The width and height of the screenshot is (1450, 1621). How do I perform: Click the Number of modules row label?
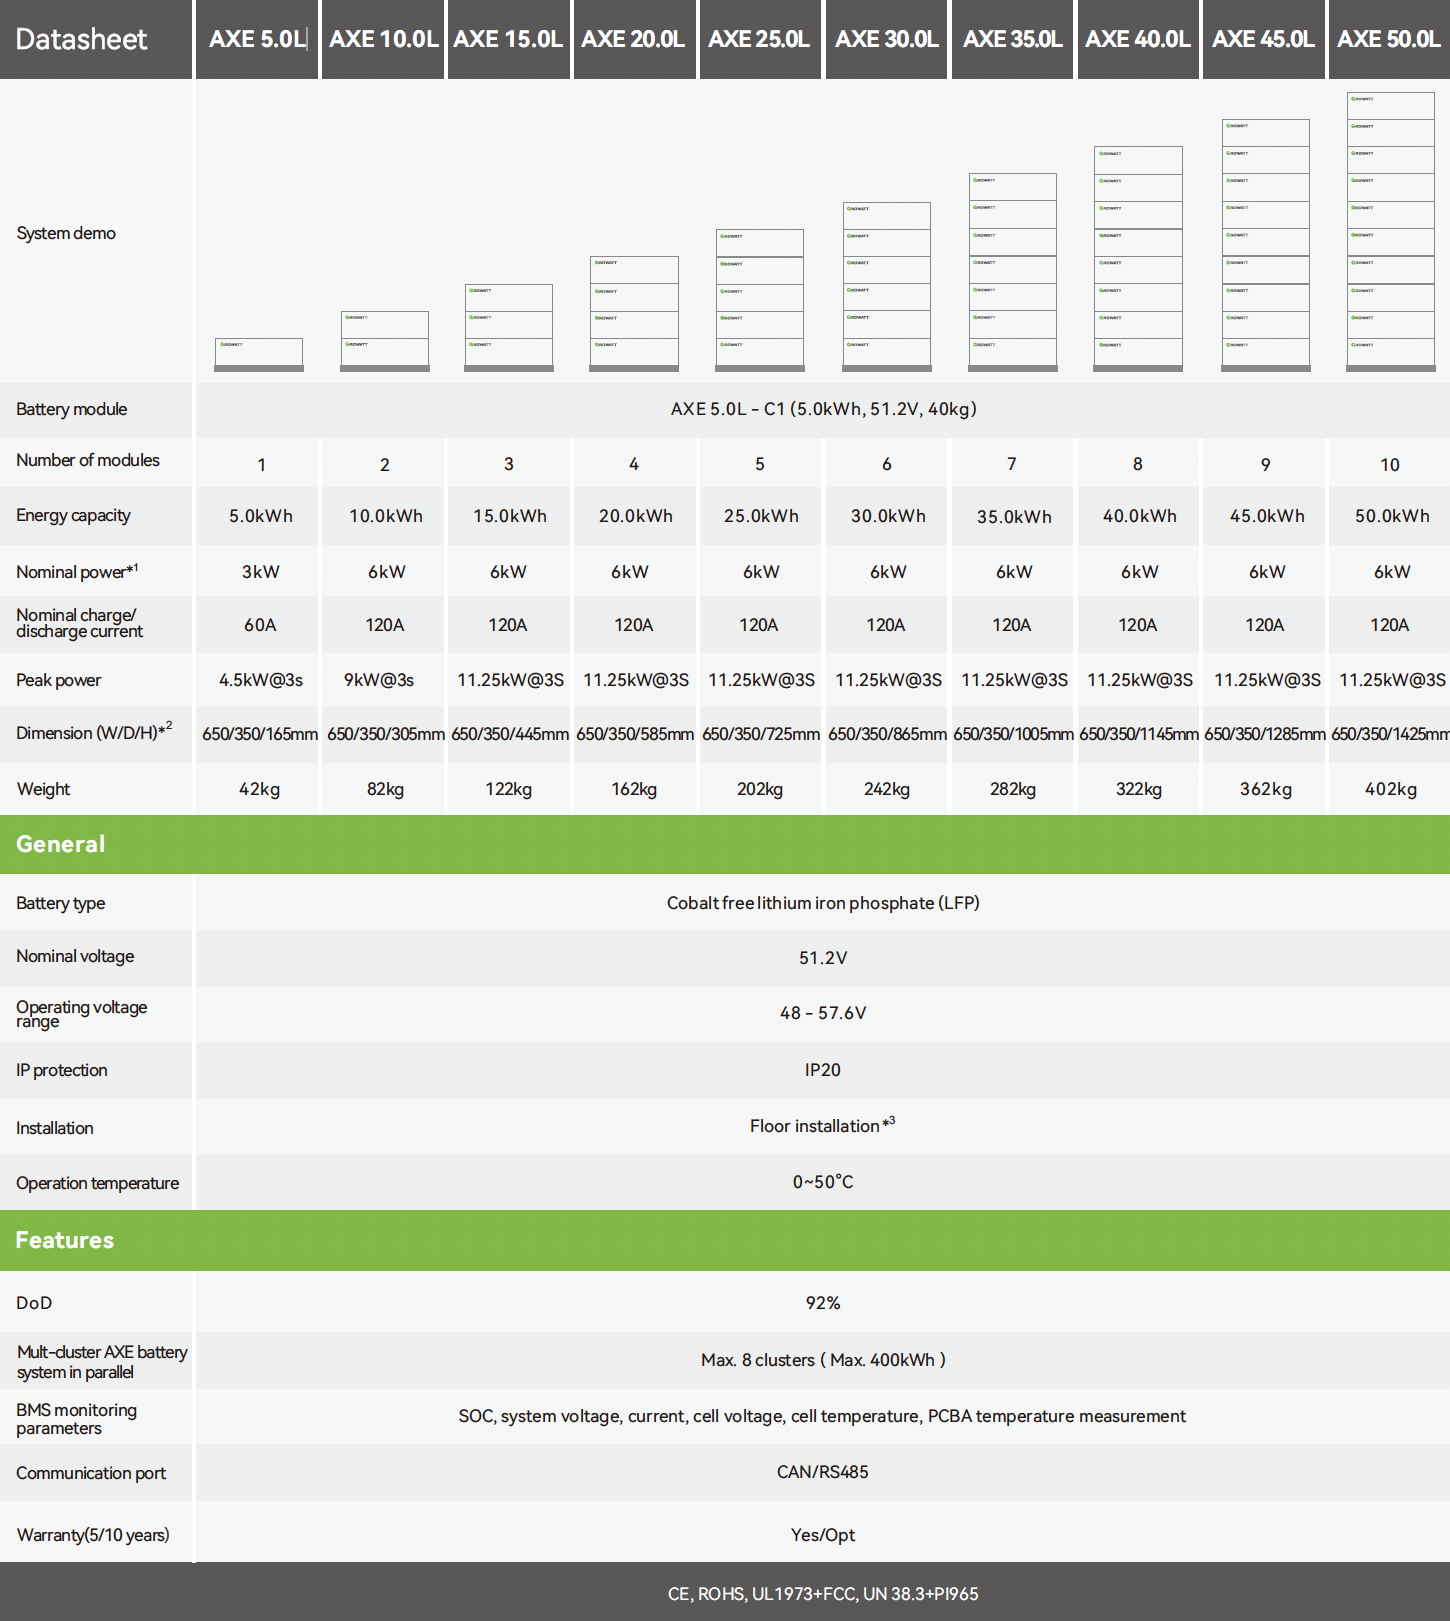click(x=88, y=460)
